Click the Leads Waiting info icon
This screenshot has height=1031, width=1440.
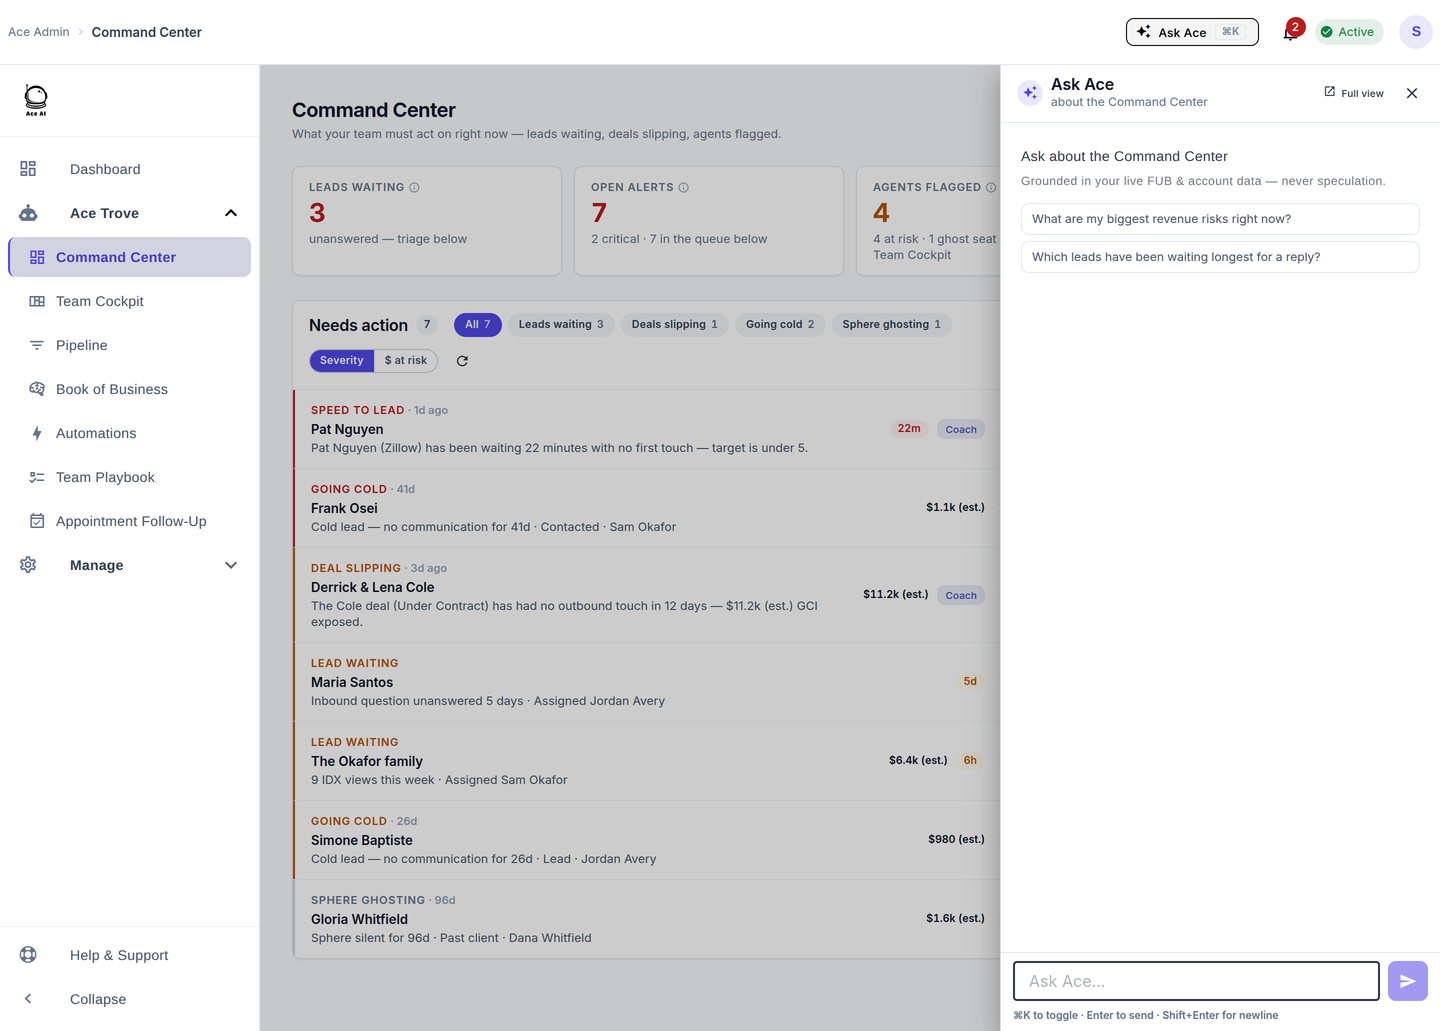click(414, 188)
